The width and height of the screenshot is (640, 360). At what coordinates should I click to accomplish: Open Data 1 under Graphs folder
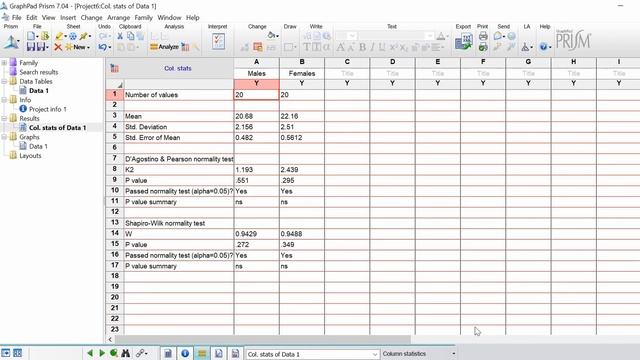click(38, 147)
